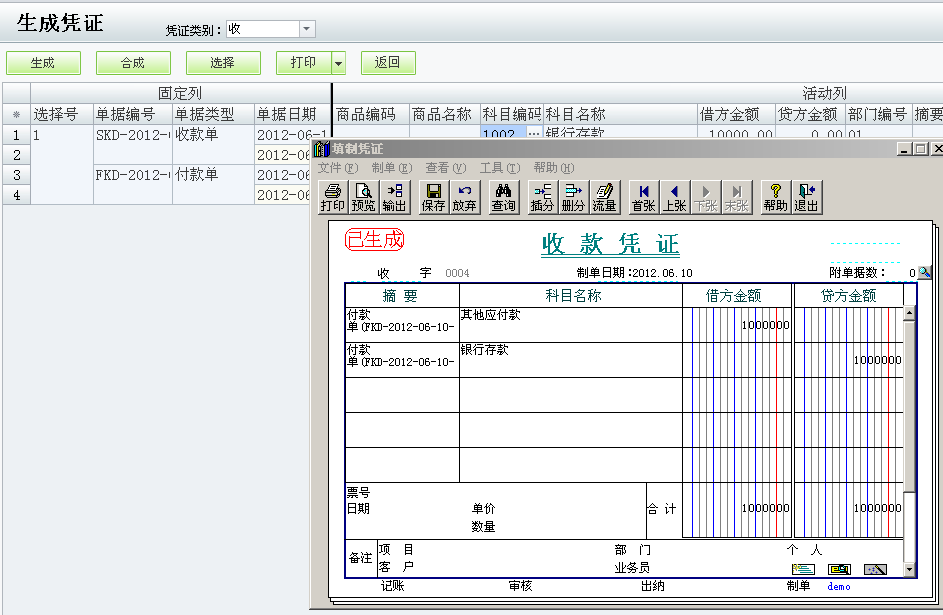
Task: Open the 帮助(H) menu
Action: pos(554,168)
